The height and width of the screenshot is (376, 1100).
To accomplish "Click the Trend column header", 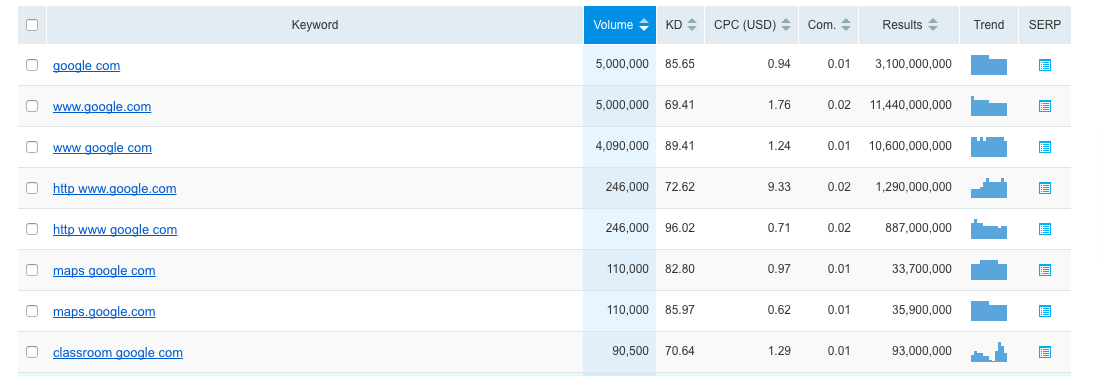I will [x=988, y=25].
